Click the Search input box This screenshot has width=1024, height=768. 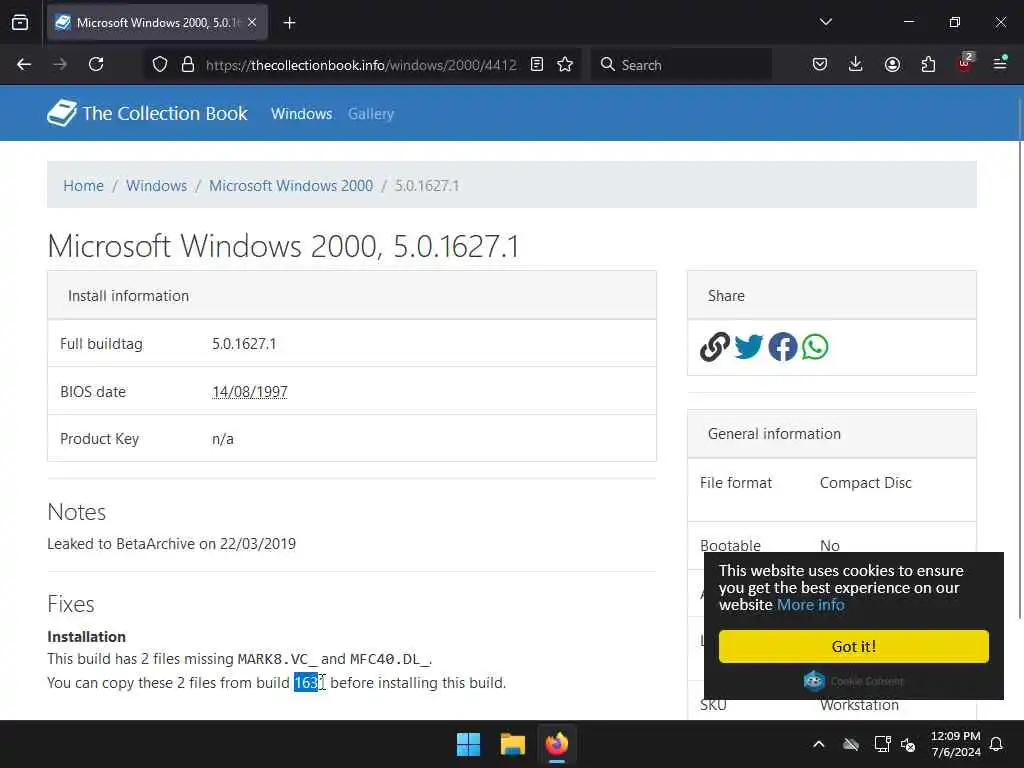(682, 65)
